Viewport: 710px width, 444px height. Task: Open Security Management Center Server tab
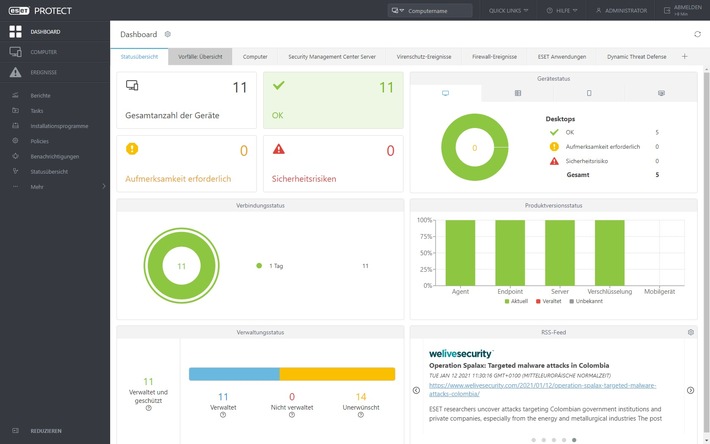pyautogui.click(x=332, y=57)
